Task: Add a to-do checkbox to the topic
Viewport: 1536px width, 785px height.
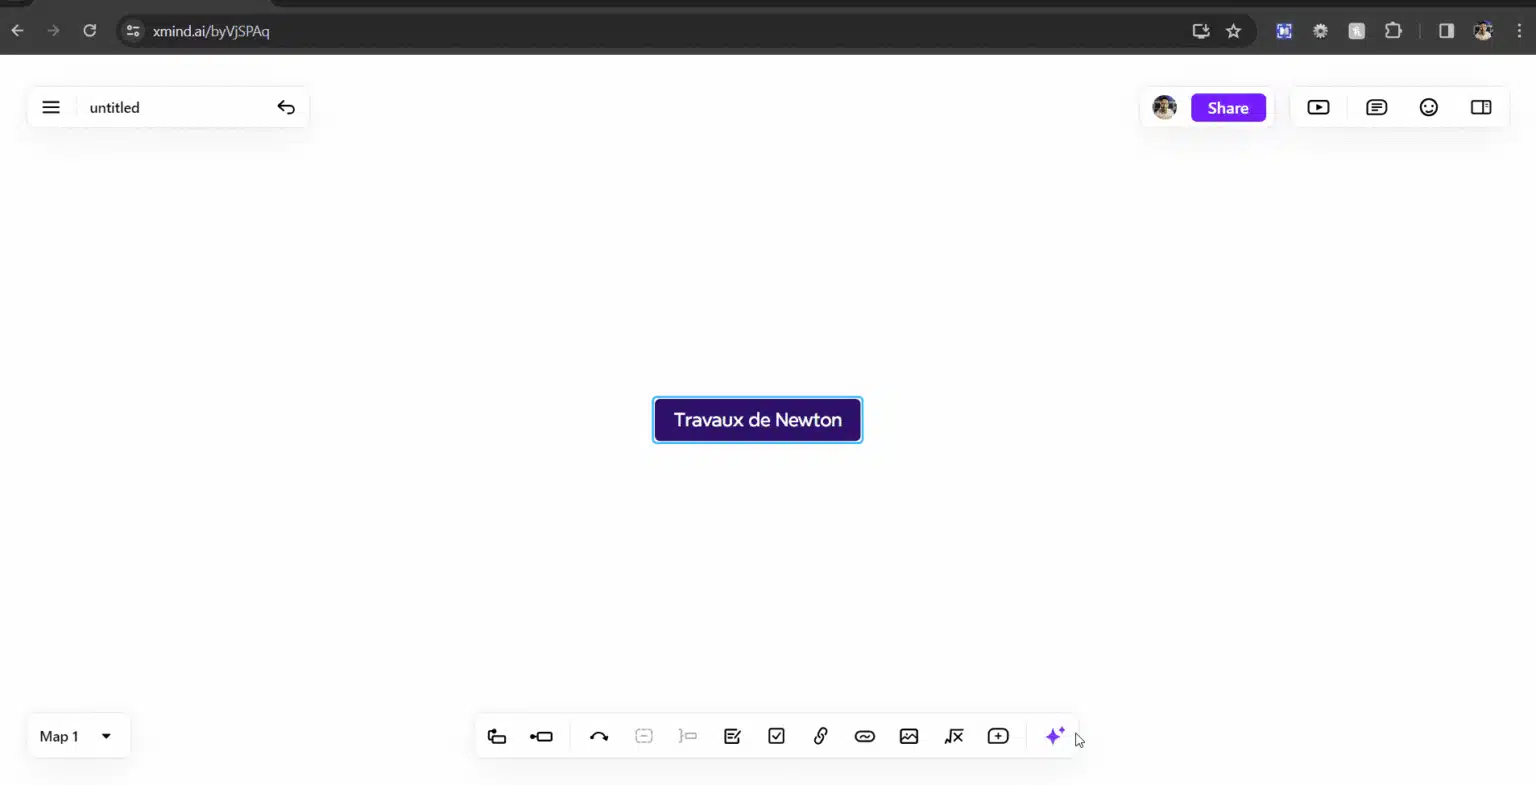Action: click(776, 736)
